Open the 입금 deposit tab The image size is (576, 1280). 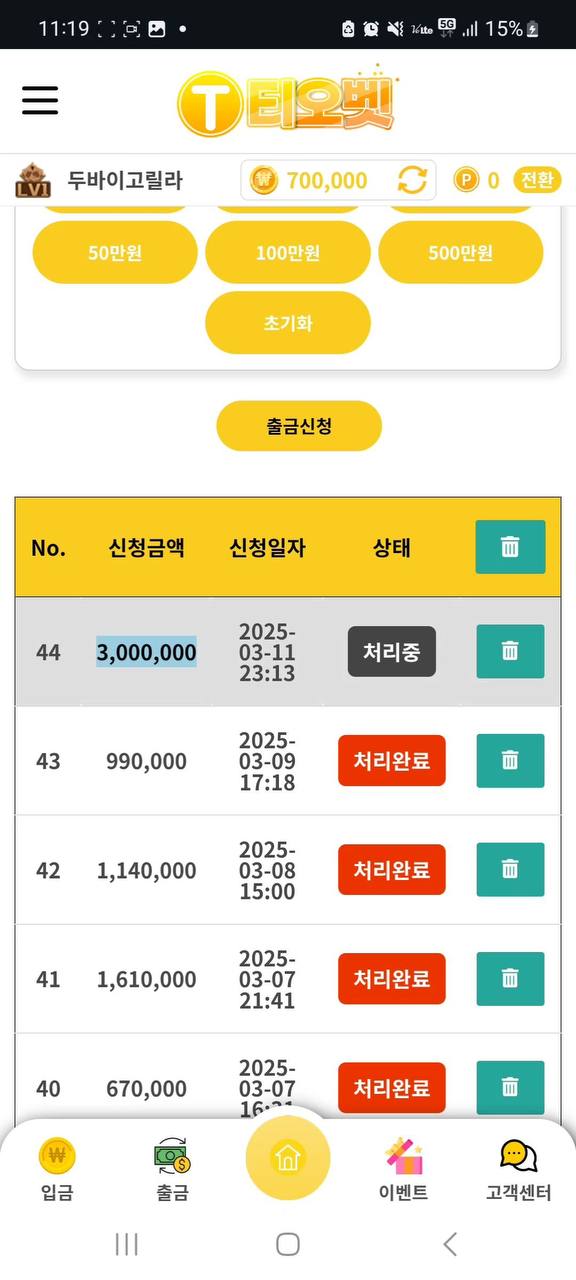pos(57,1170)
